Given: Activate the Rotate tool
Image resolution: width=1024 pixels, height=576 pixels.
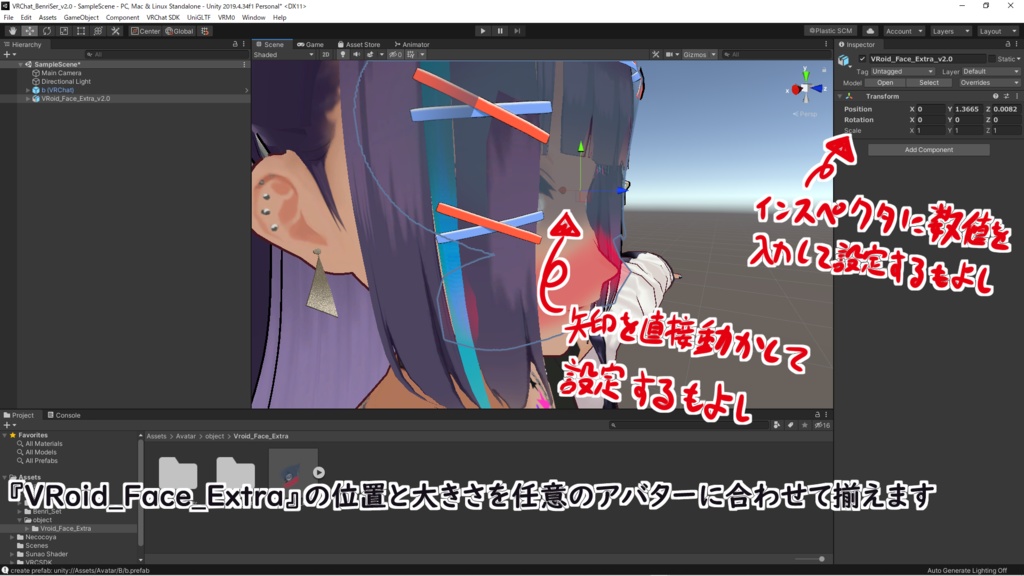Looking at the screenshot, I should click(x=46, y=31).
